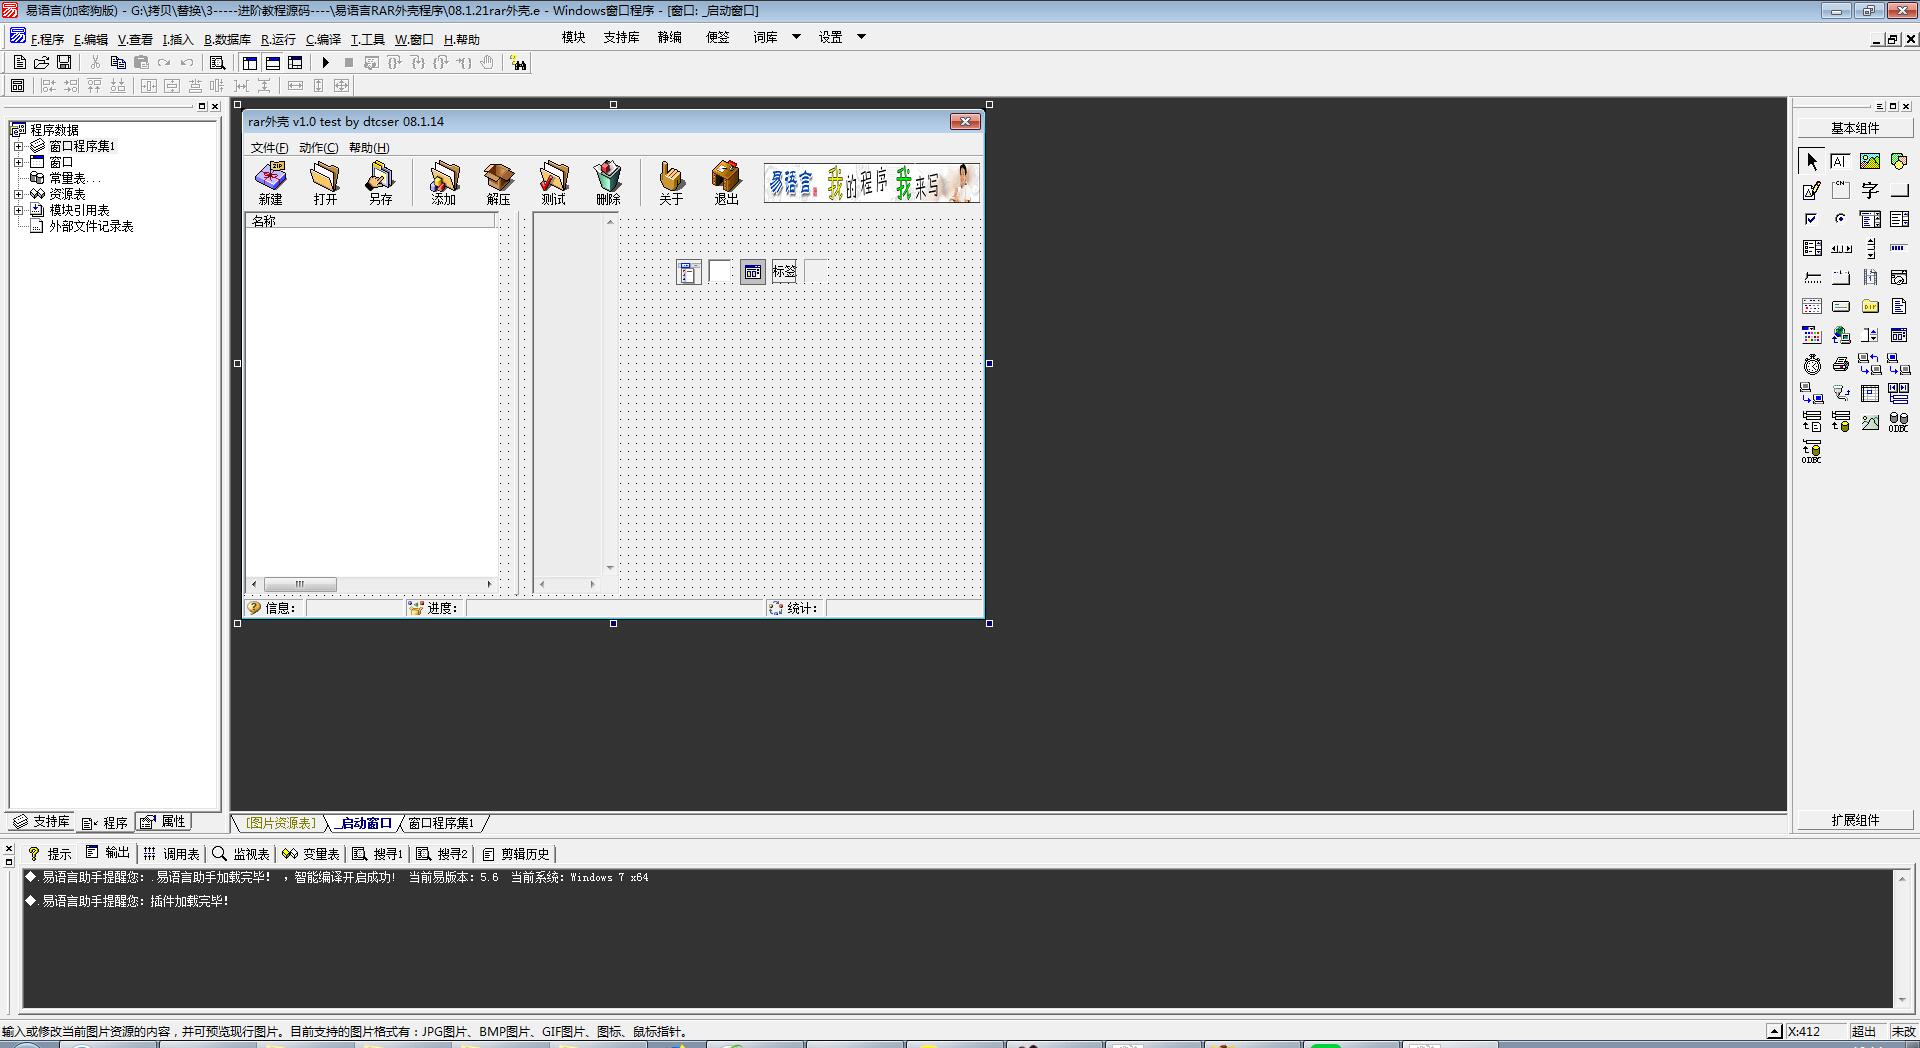Select the printer component icon
The height and width of the screenshot is (1048, 1920).
1841,364
